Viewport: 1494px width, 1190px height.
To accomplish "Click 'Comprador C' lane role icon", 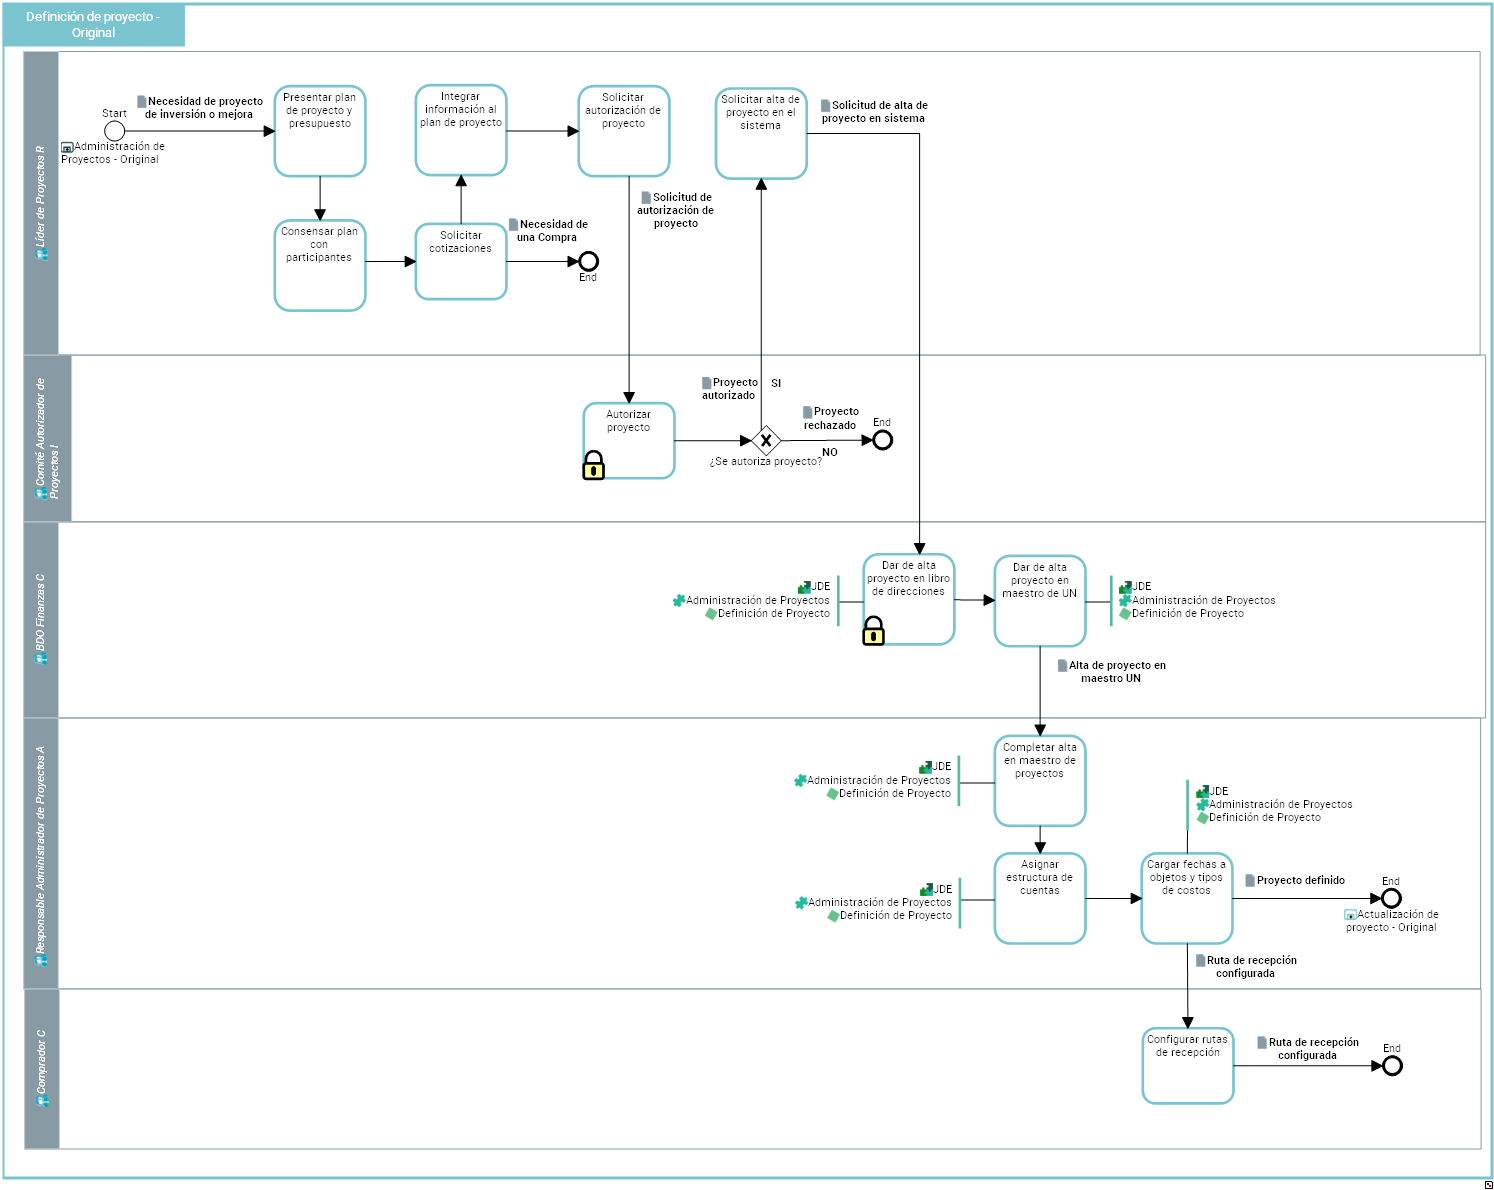I will 42,1101.
